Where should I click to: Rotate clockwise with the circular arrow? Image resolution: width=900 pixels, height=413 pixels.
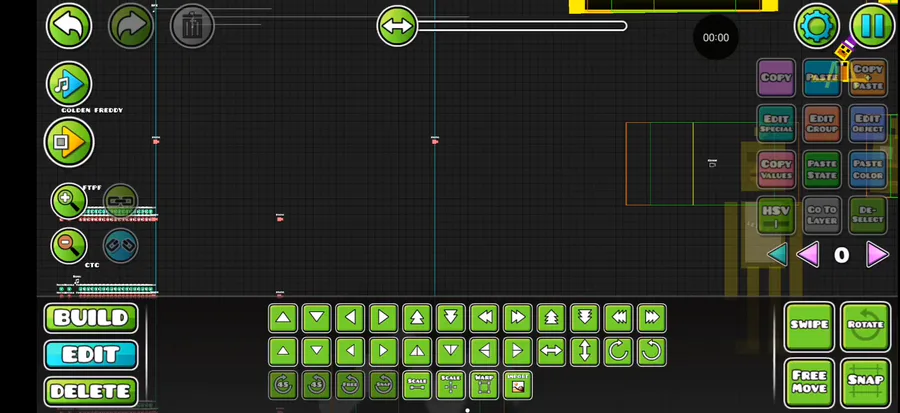coord(618,351)
